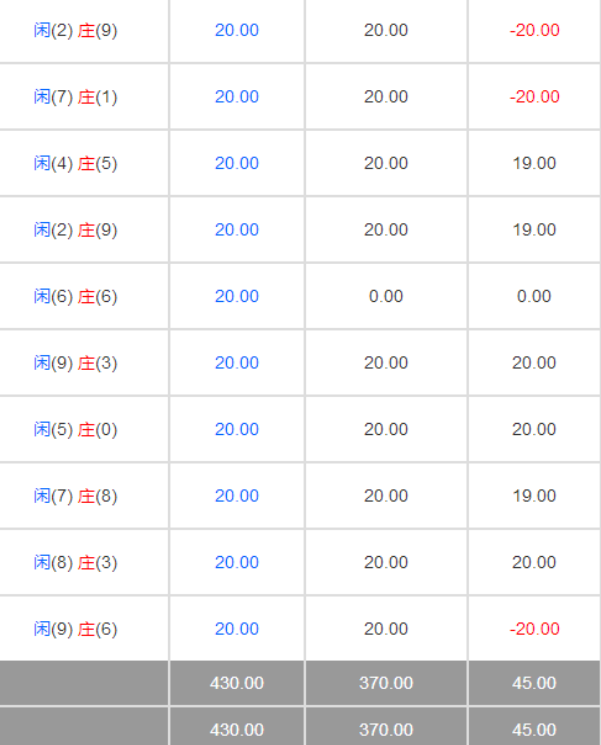This screenshot has height=745, width=601.
Task: Open blue bet amount in 闲(7) 庄(8) row
Action: point(237,496)
